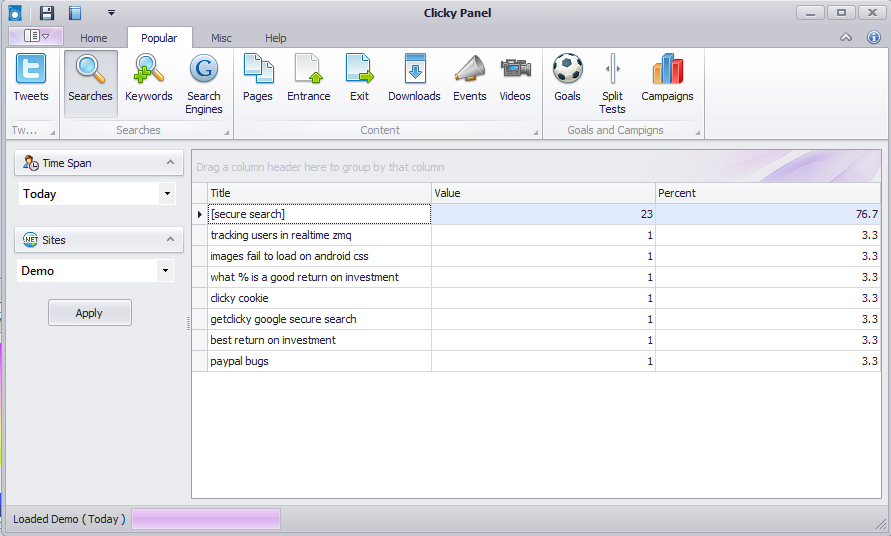Click the value 23 cell
891x536 pixels.
pos(543,214)
